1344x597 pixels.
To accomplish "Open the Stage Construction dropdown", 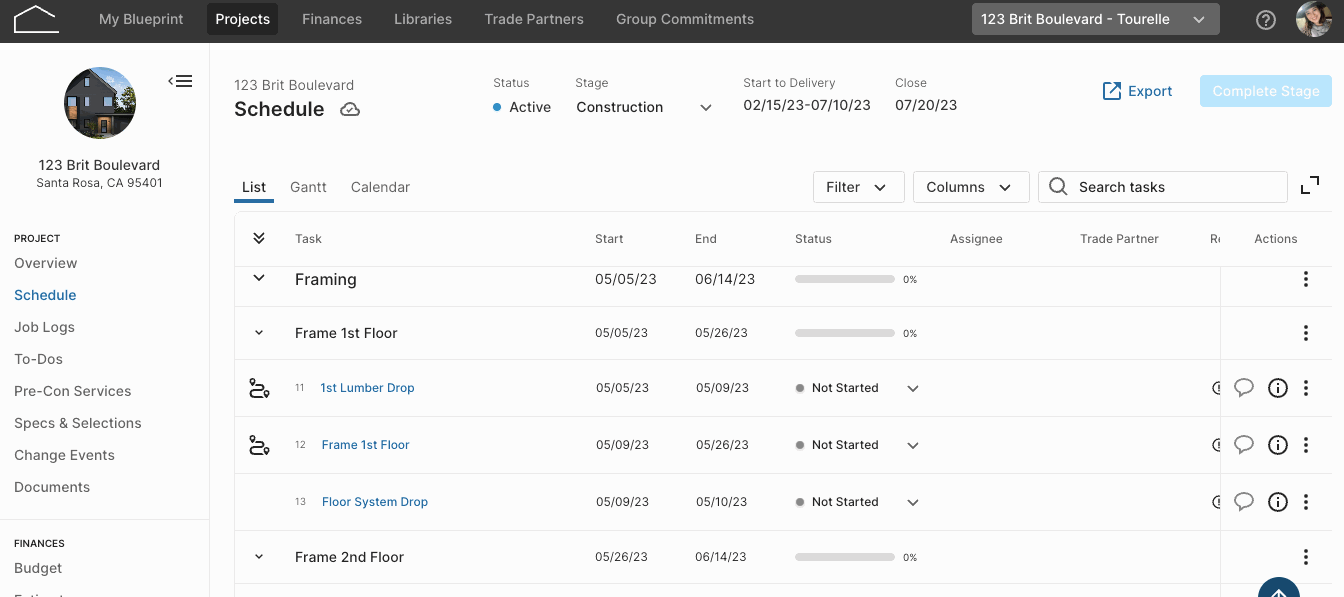I will point(644,107).
